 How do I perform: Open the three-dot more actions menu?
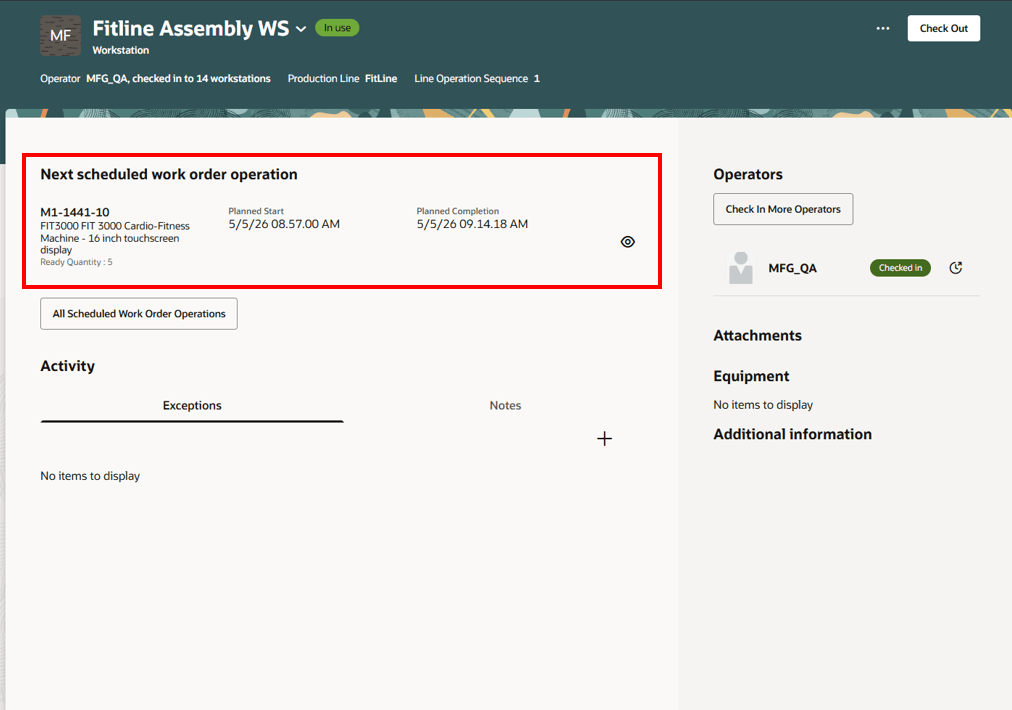(x=883, y=28)
